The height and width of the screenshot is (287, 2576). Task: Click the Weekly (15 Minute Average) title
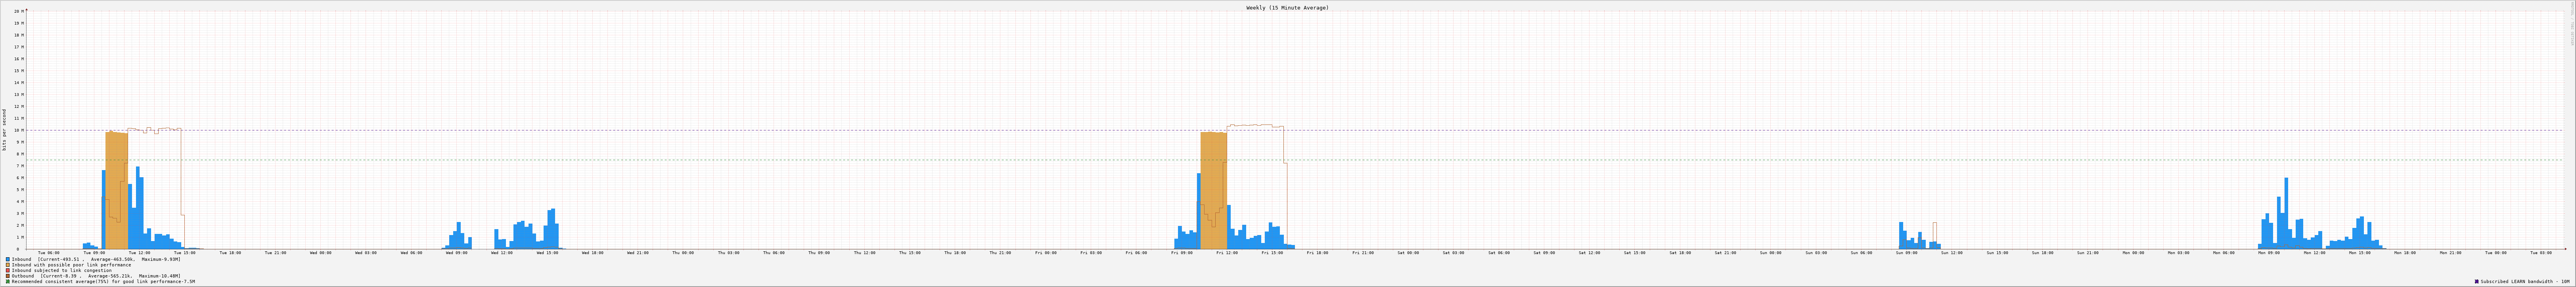[1287, 7]
